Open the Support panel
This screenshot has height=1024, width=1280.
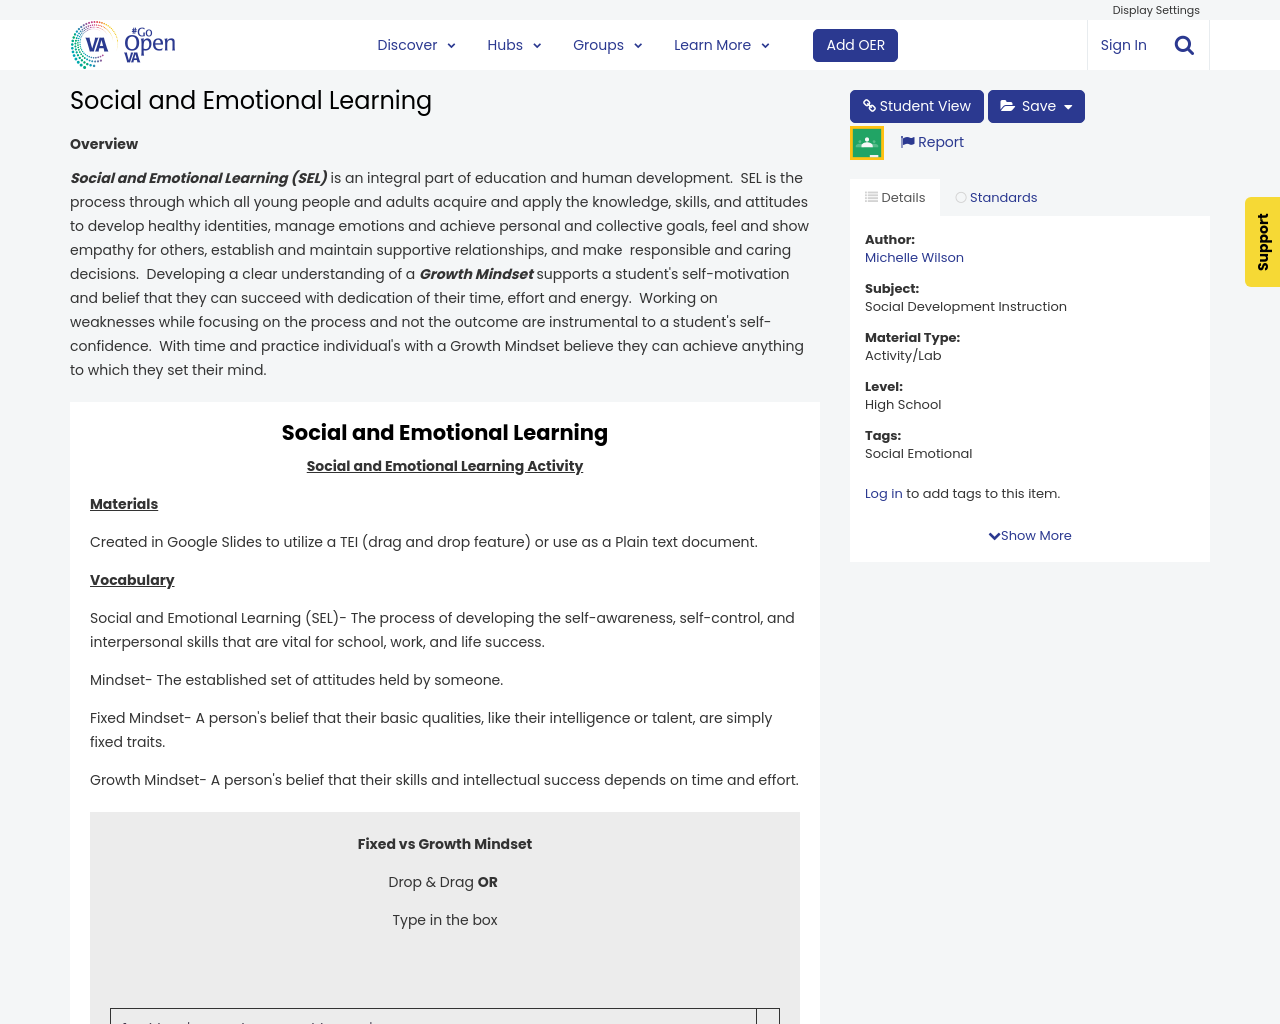click(x=1262, y=242)
